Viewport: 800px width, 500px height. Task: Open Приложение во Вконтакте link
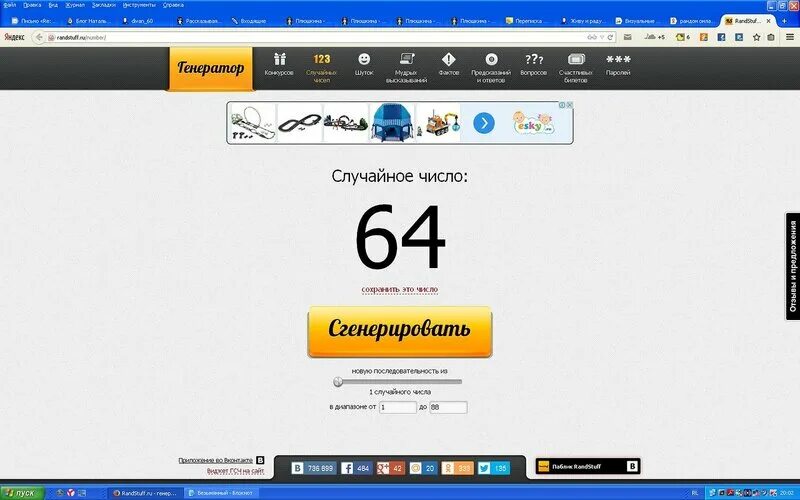pyautogui.click(x=215, y=460)
